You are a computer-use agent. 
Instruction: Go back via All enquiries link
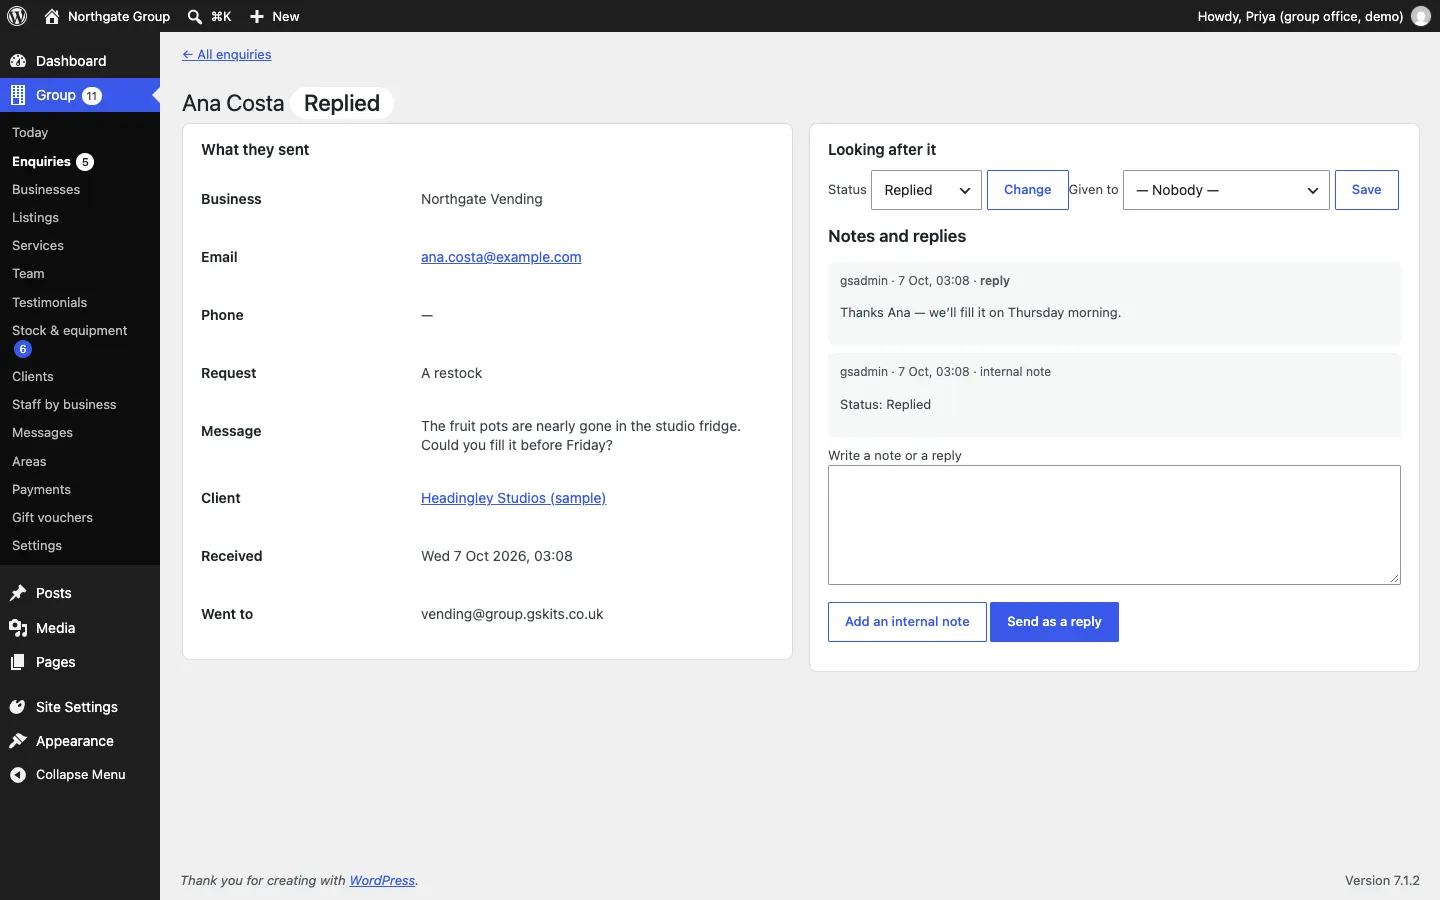(227, 54)
